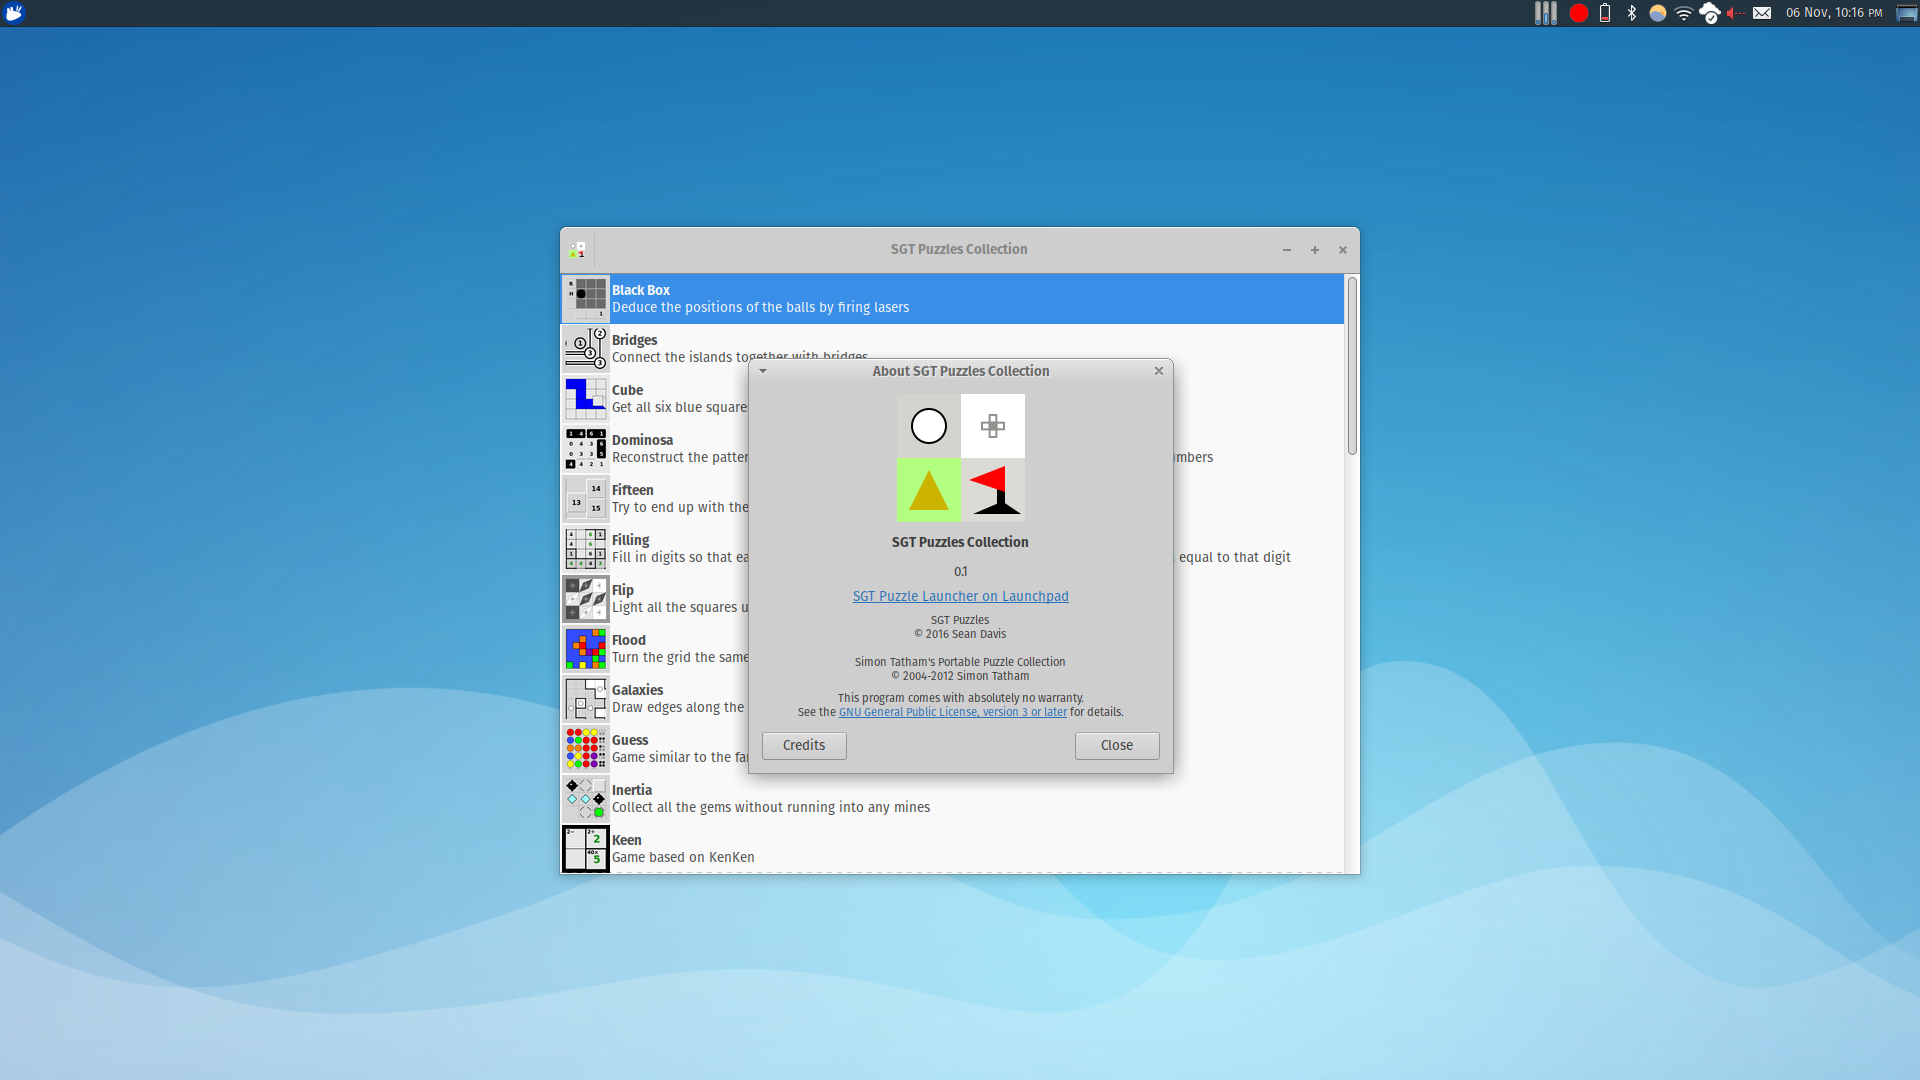This screenshot has width=1920, height=1080.
Task: Click the puzzle list vertical scrollbar
Action: (x=1352, y=366)
